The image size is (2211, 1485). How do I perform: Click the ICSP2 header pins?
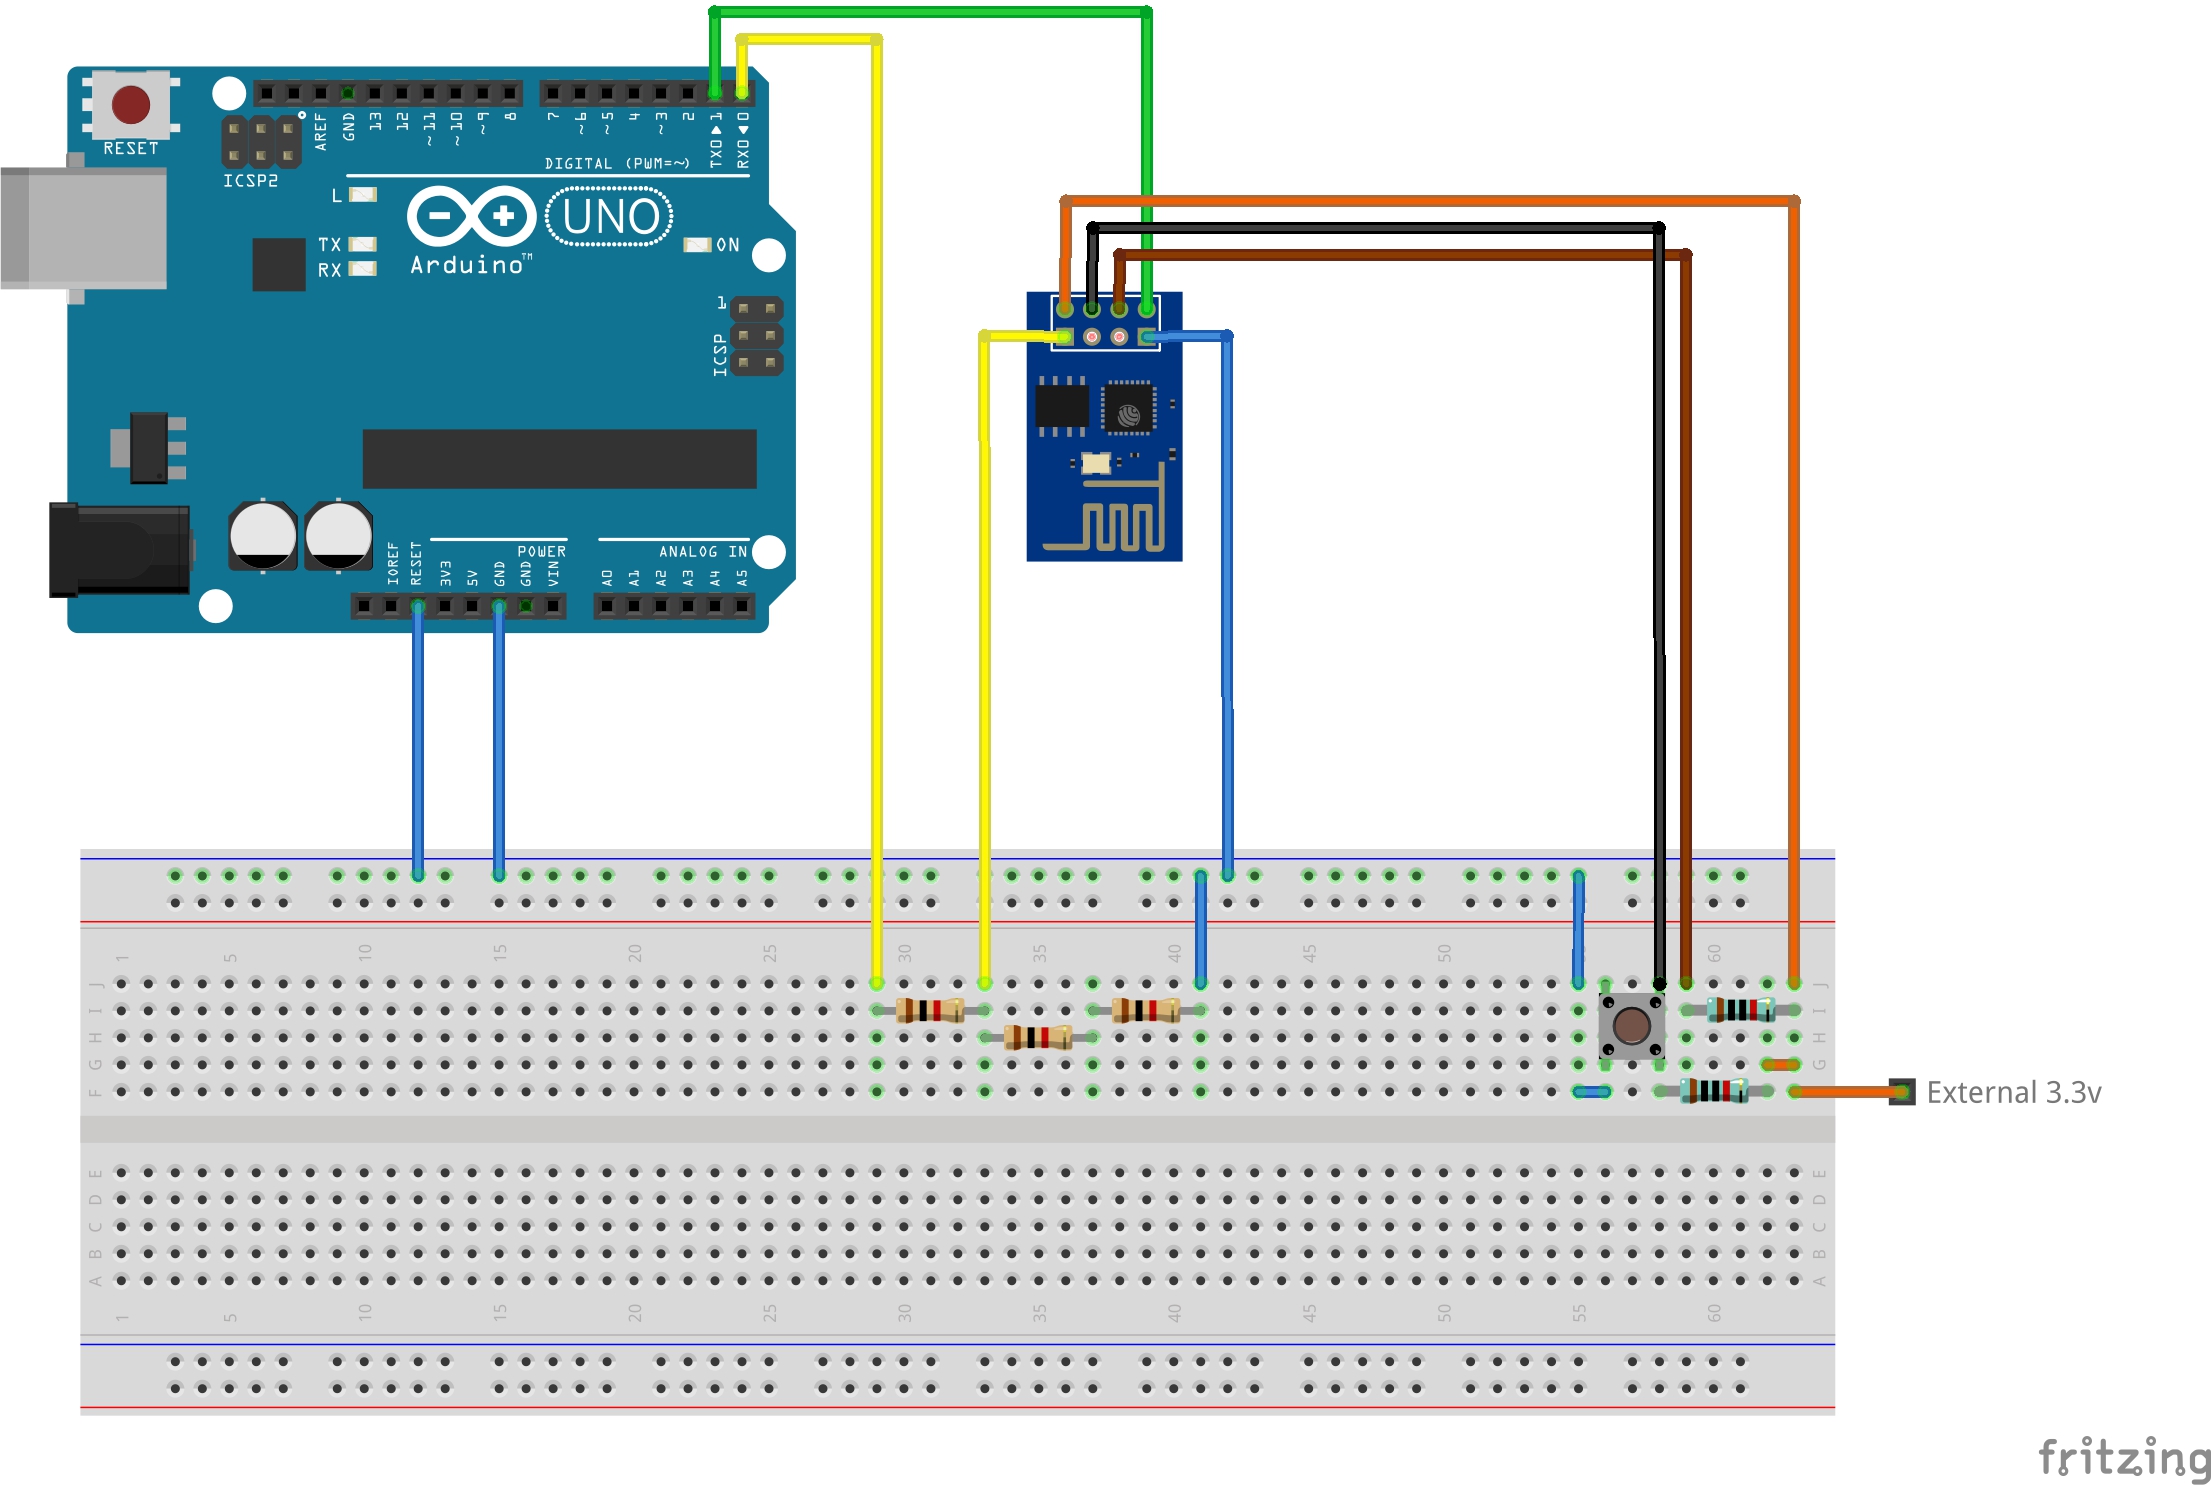[x=261, y=142]
